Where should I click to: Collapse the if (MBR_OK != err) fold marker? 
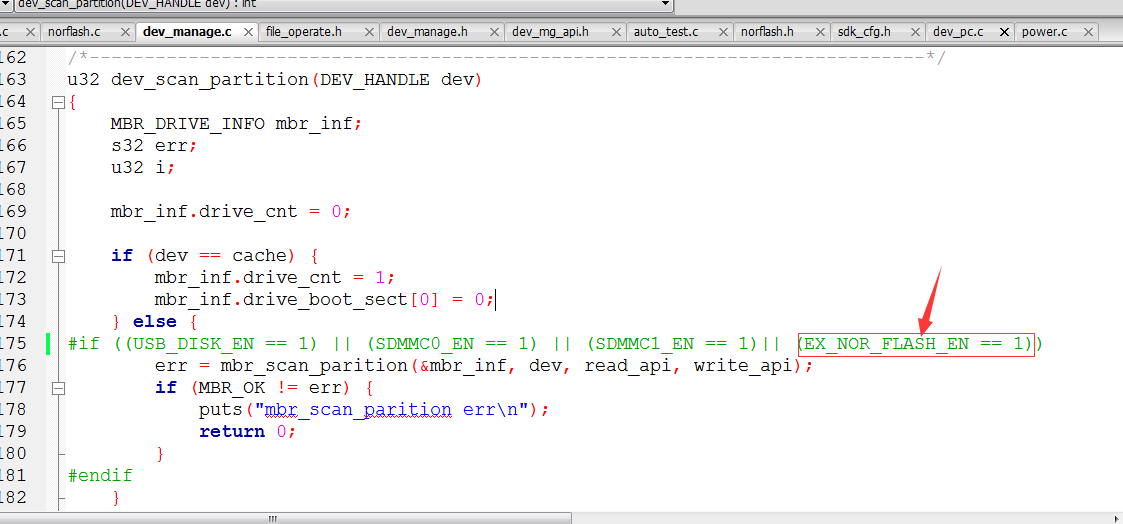[59, 388]
